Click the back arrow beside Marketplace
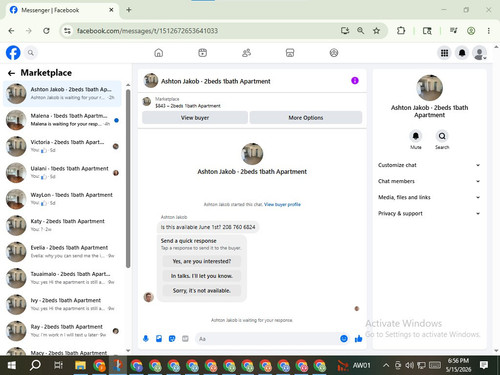 coord(11,73)
